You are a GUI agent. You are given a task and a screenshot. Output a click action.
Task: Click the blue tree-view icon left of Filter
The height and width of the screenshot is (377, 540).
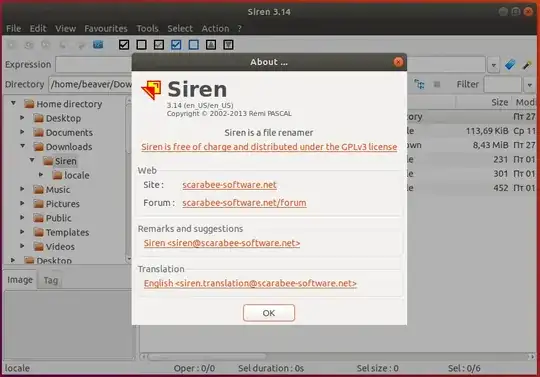(x=419, y=84)
